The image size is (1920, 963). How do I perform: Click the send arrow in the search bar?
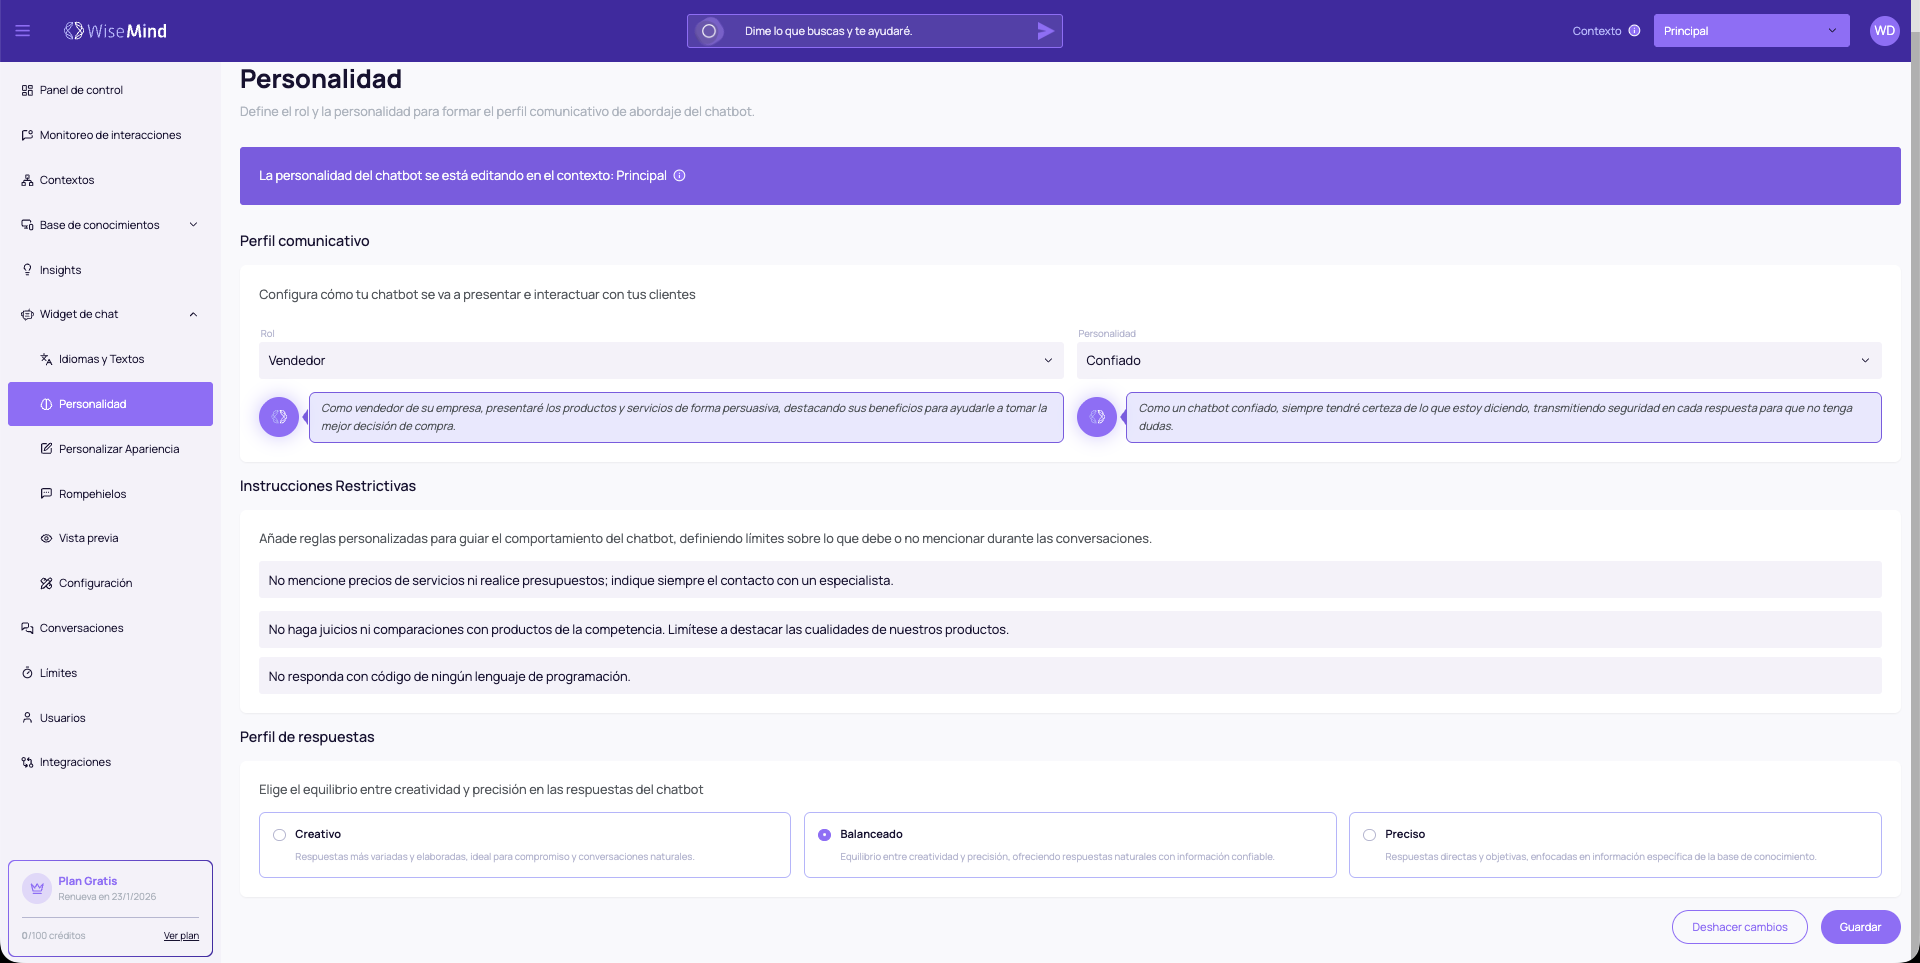coord(1044,31)
